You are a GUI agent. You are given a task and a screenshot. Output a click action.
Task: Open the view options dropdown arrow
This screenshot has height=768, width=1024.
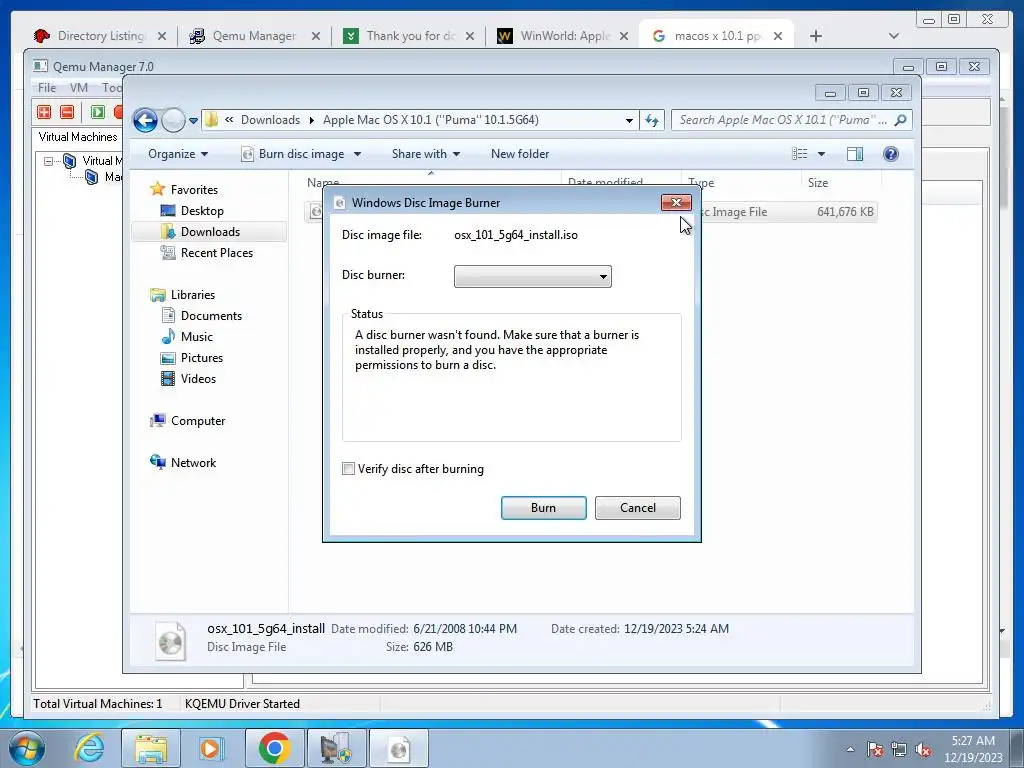pyautogui.click(x=822, y=155)
